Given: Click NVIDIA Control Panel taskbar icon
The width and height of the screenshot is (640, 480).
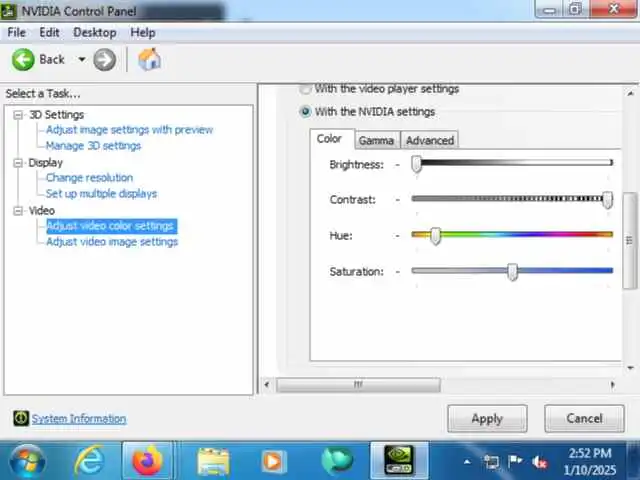Looking at the screenshot, I should (399, 460).
